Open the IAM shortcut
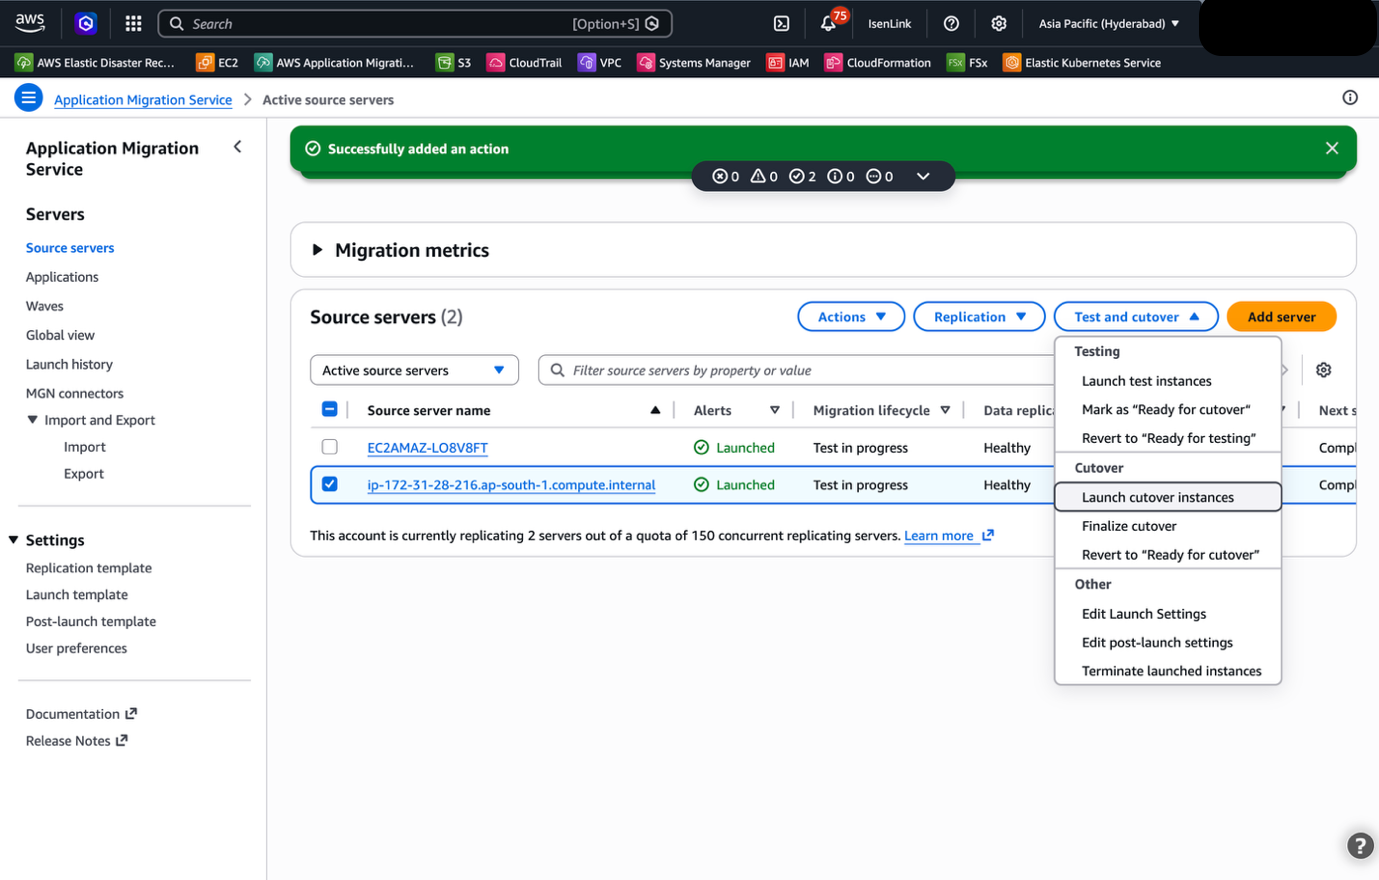The height and width of the screenshot is (880, 1379). pos(788,62)
